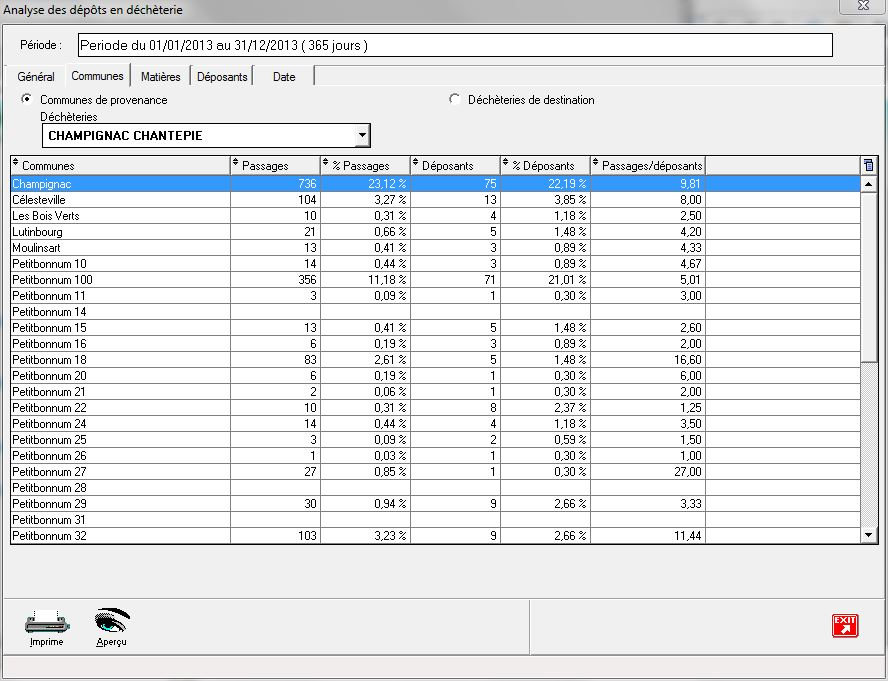Viewport: 888px width, 681px height.
Task: Select the Célesteville row in table
Action: point(120,200)
